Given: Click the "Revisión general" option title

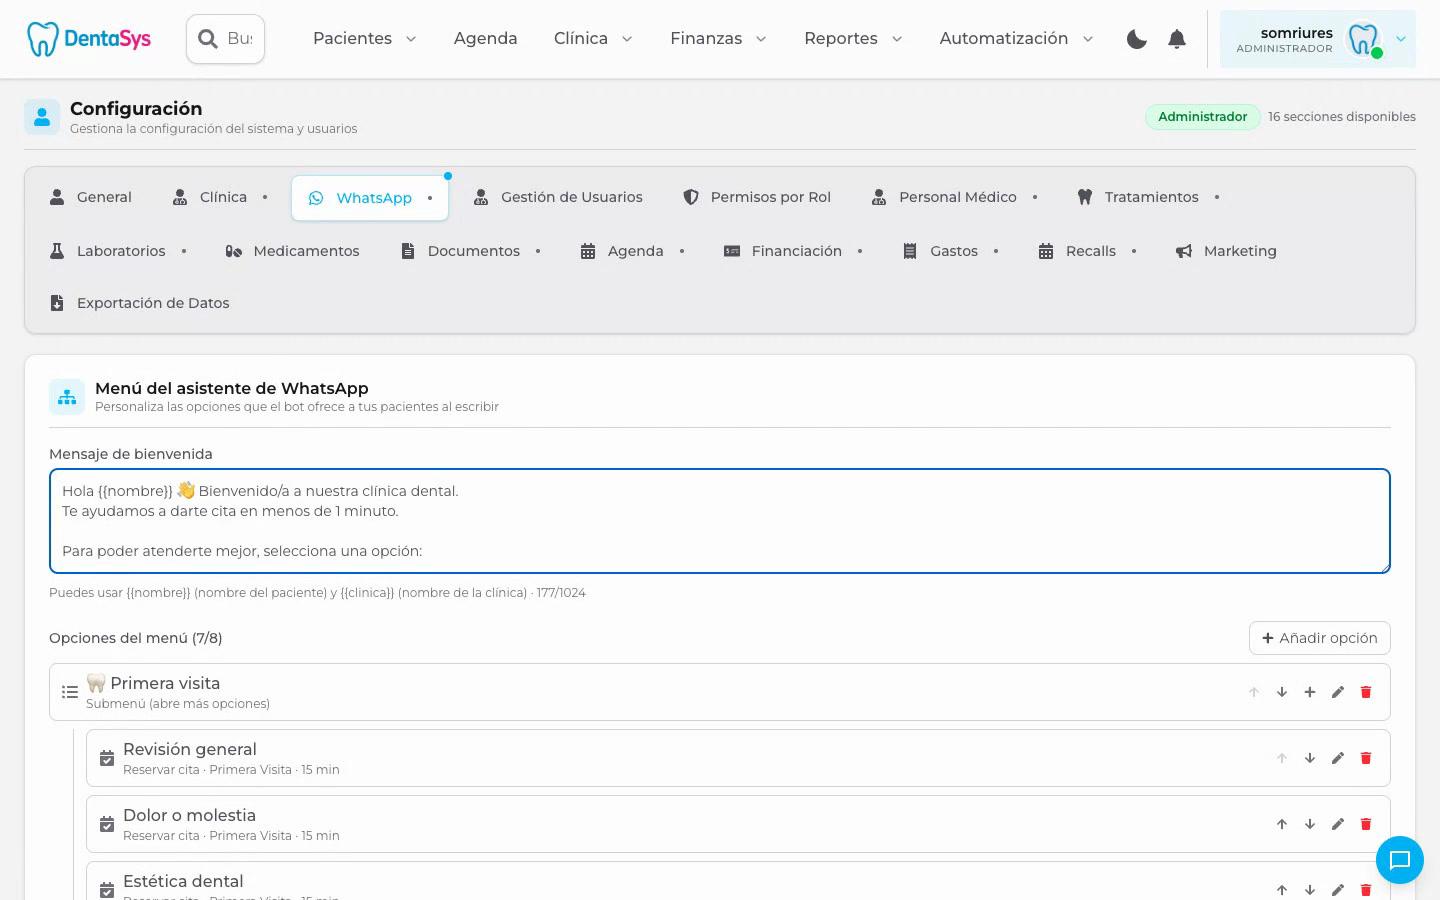Looking at the screenshot, I should [190, 749].
